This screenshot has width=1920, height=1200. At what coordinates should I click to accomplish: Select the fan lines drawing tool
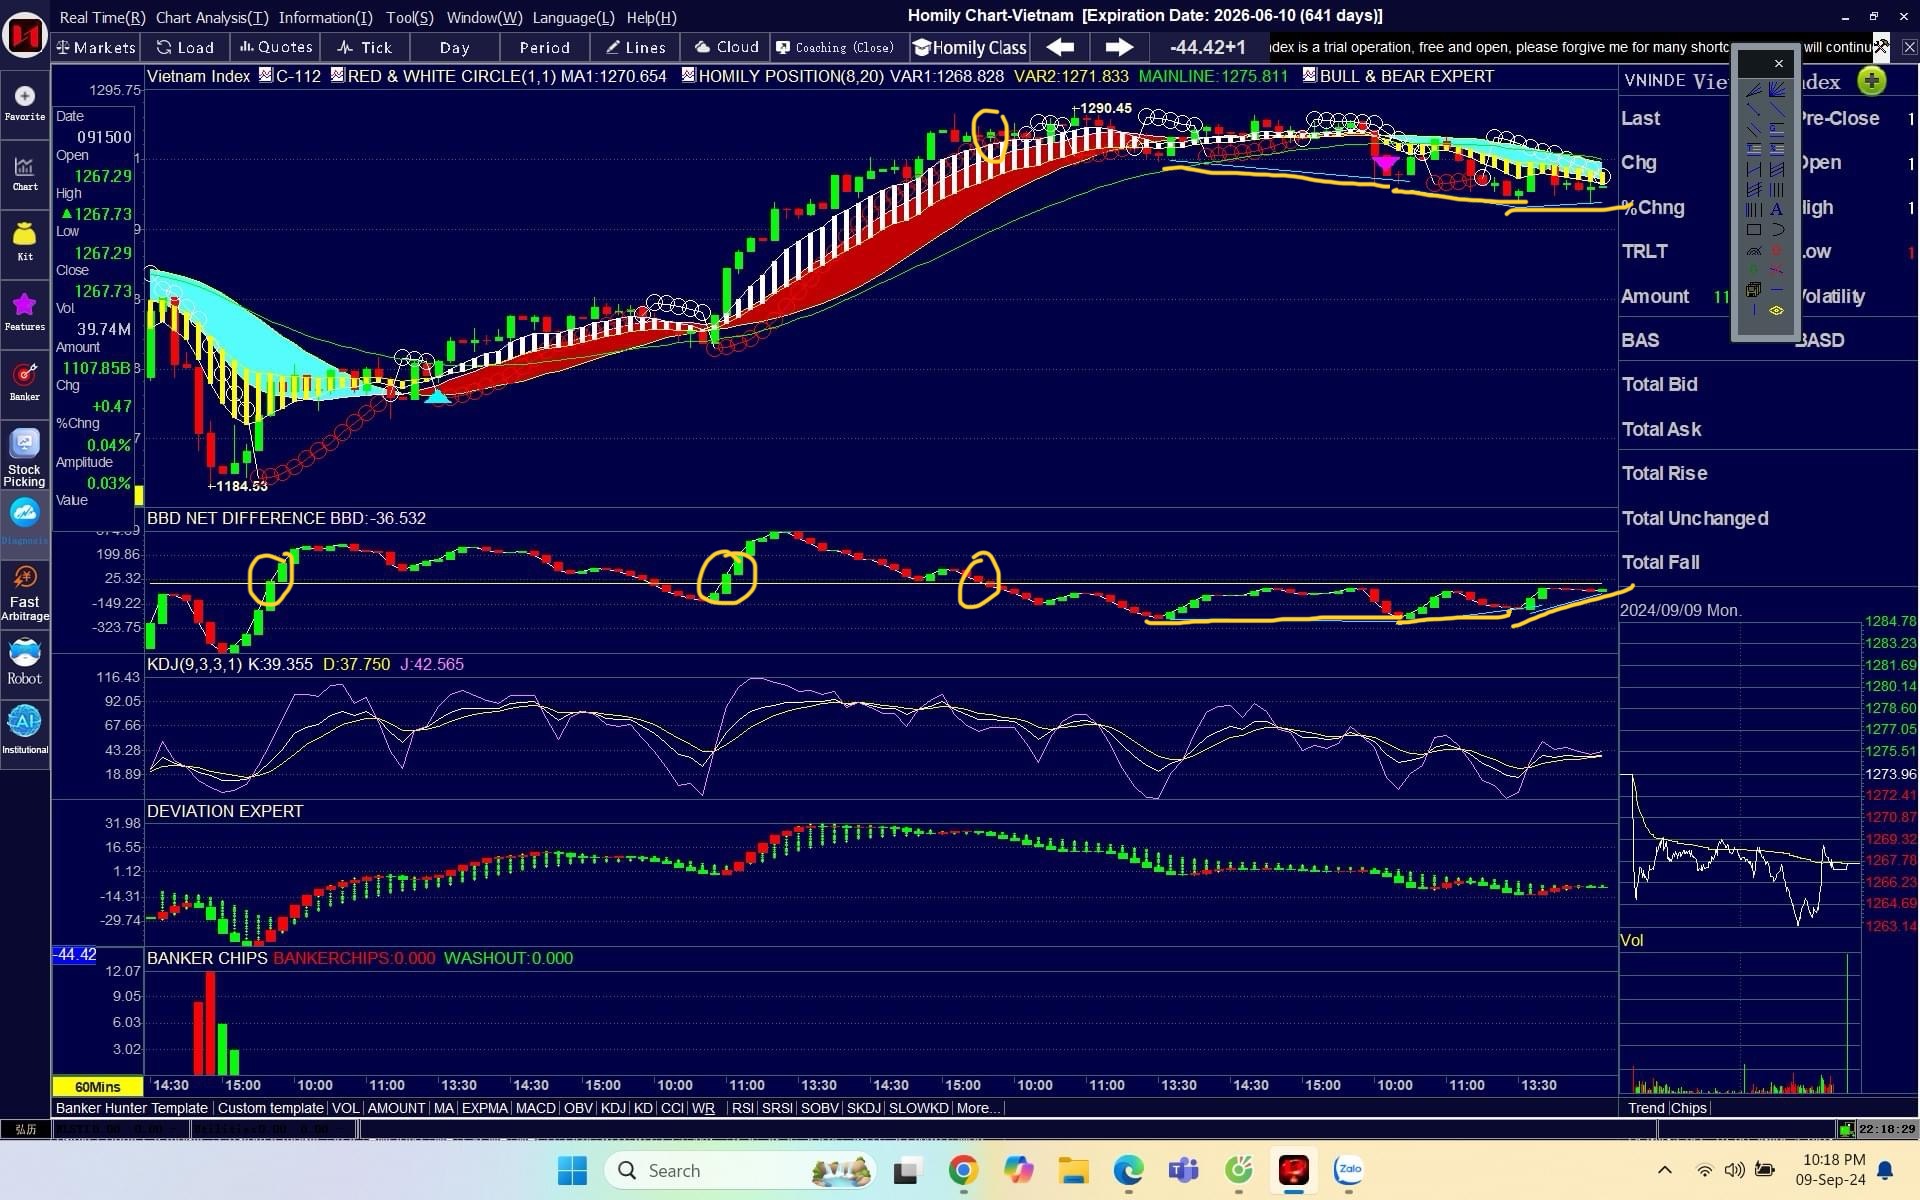click(x=1777, y=90)
